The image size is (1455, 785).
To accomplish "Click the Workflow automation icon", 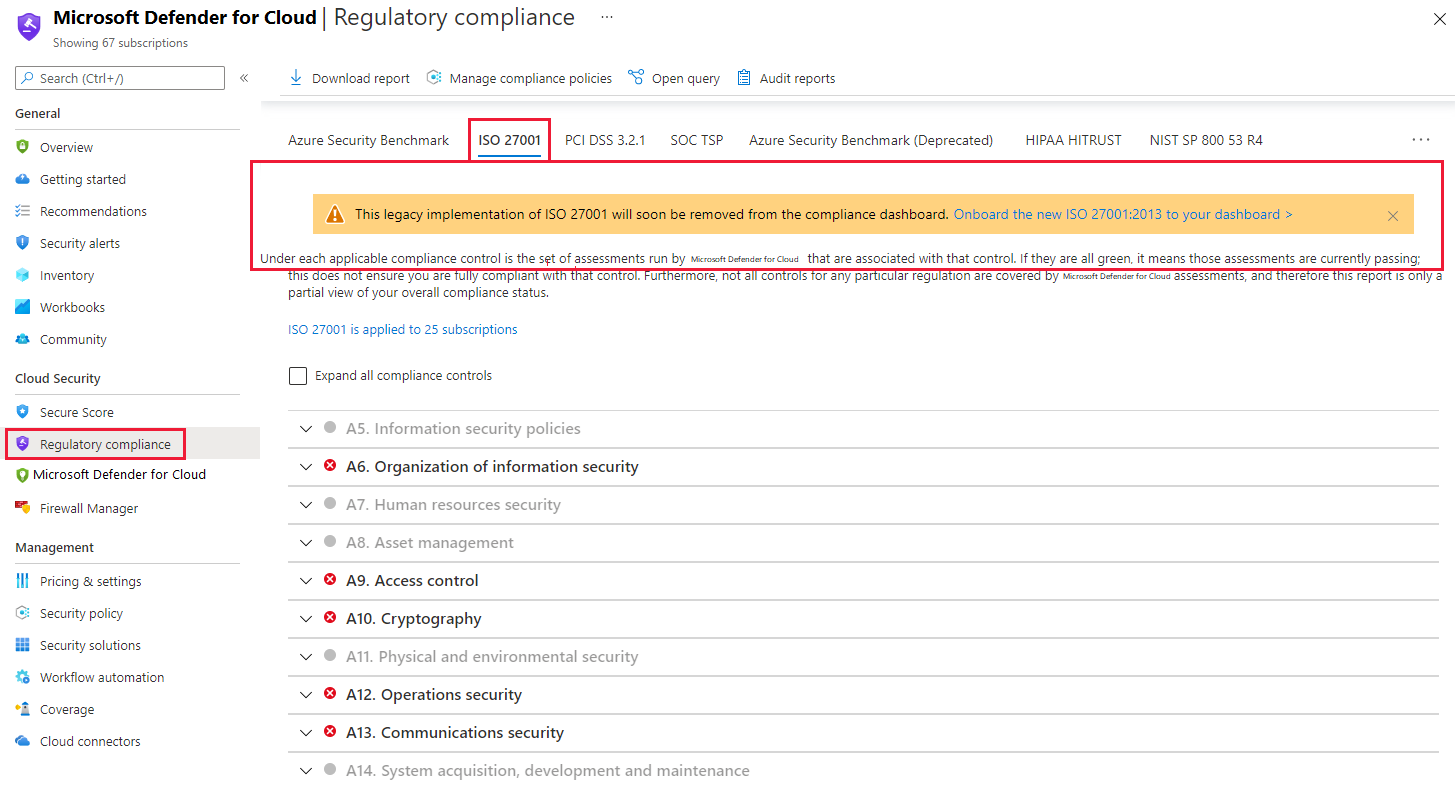I will [x=23, y=677].
